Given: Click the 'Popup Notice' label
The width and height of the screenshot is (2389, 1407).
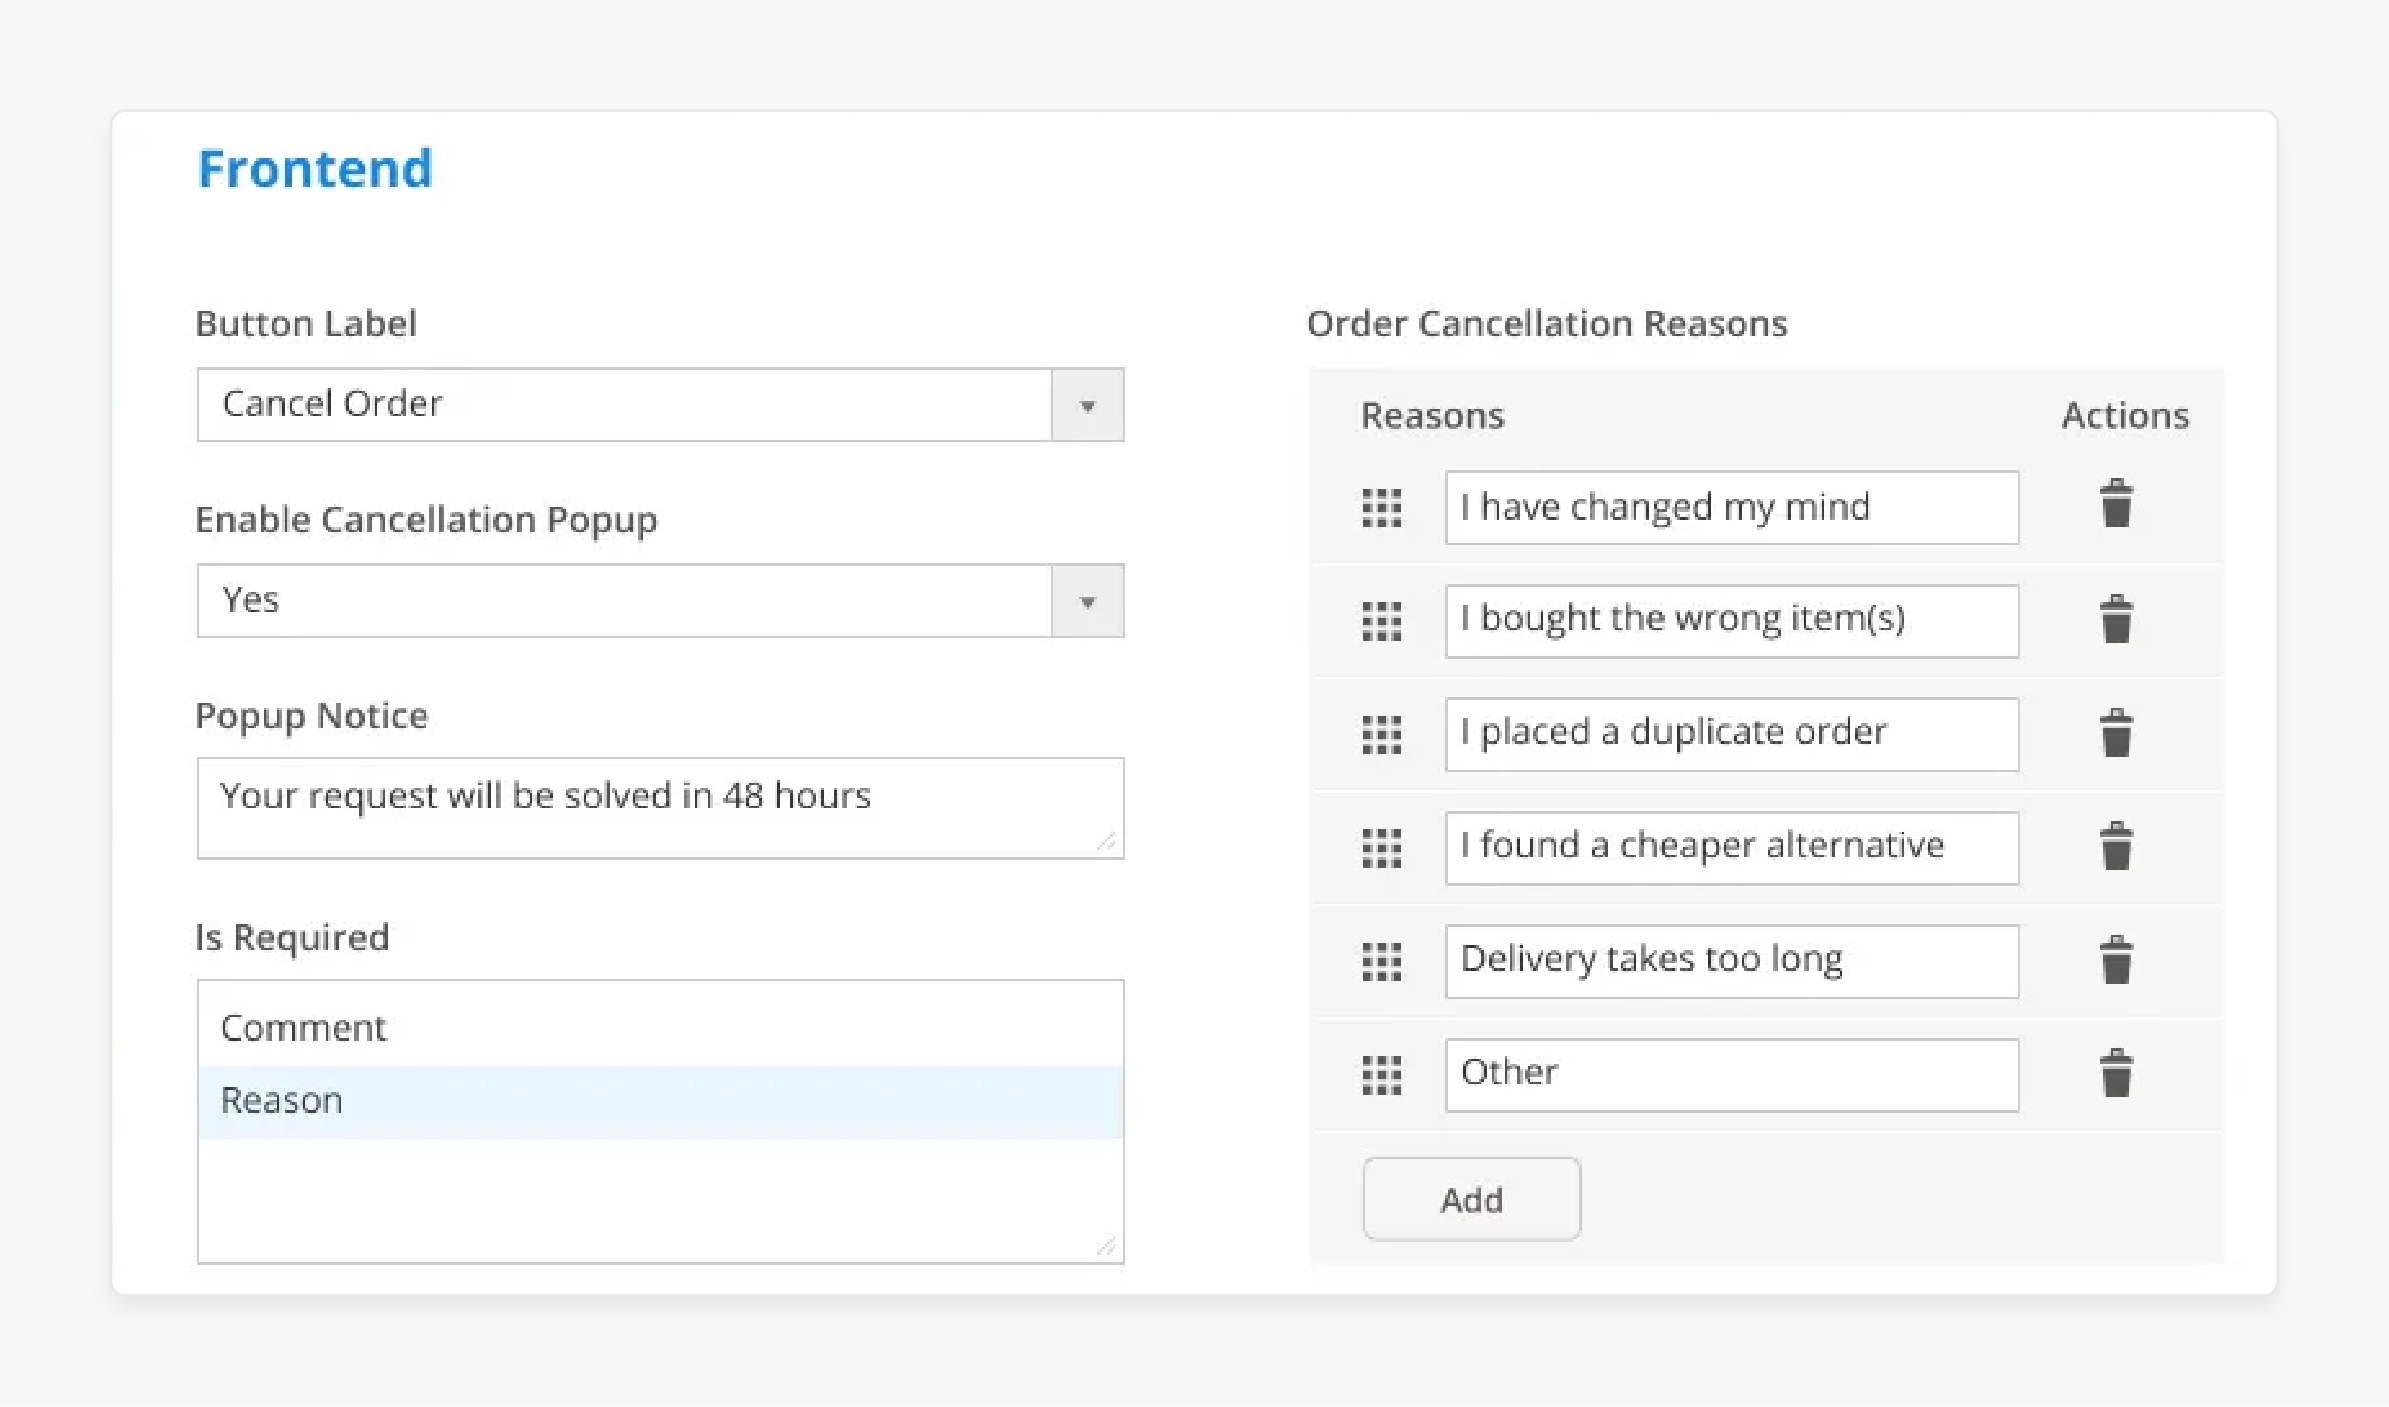Looking at the screenshot, I should (x=311, y=716).
